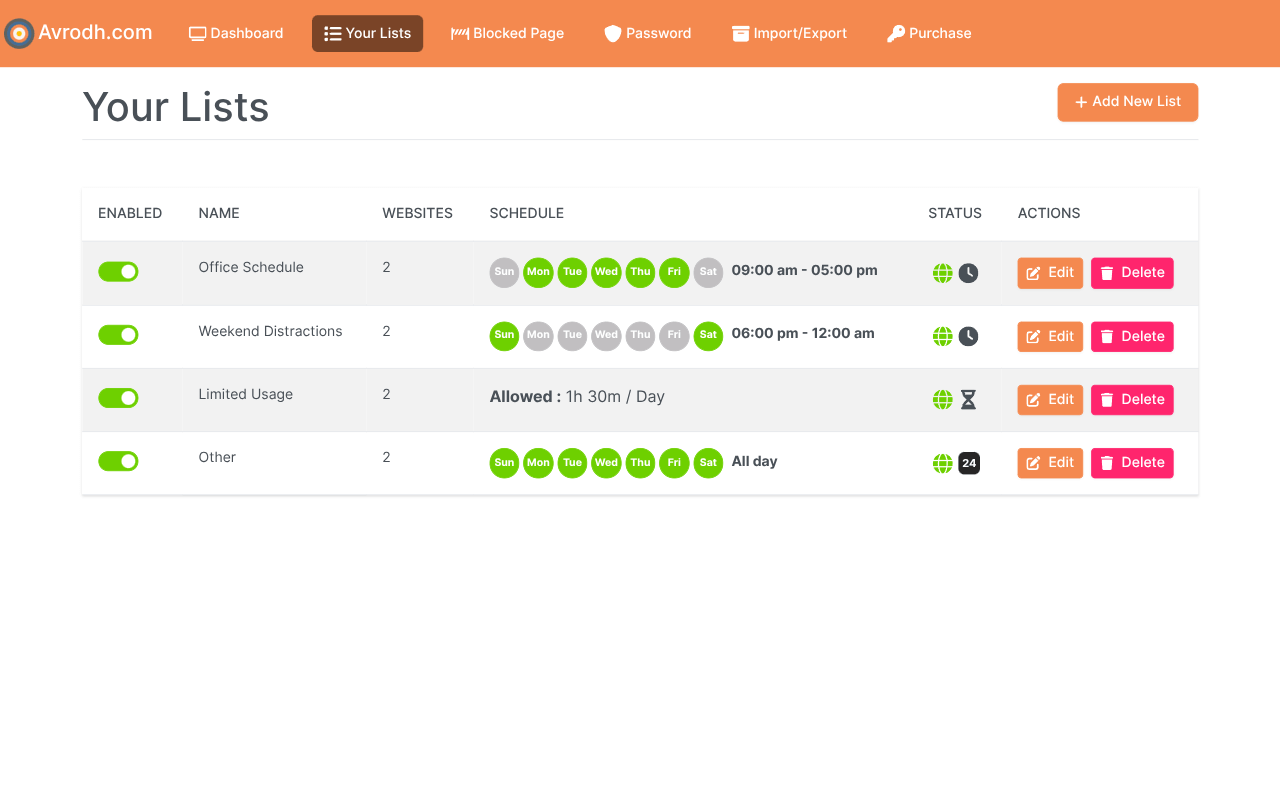
Task: Click the clock status icon for Office Schedule
Action: click(968, 273)
